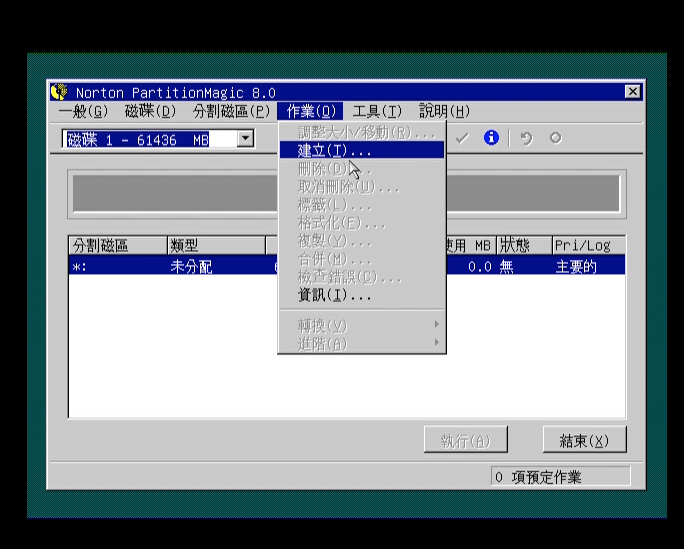Click the circle discard icon in toolbar
Image resolution: width=684 pixels, height=549 pixels.
(x=555, y=138)
